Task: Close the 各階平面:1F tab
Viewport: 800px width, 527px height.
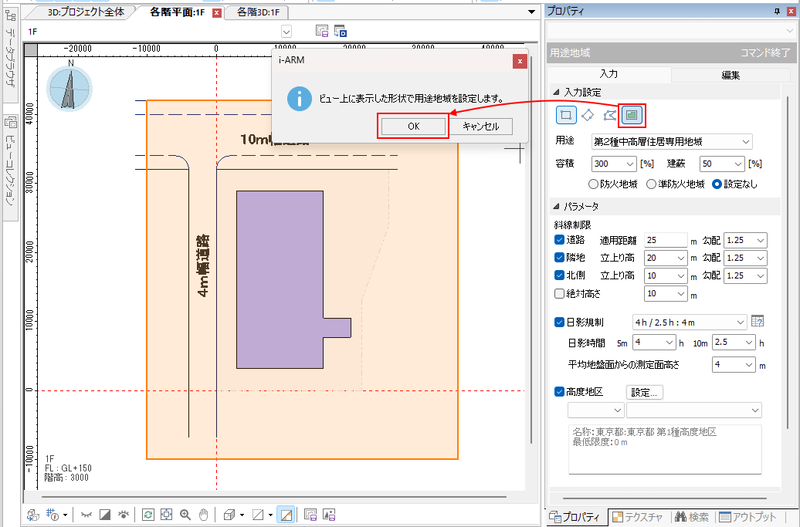Action: point(217,13)
